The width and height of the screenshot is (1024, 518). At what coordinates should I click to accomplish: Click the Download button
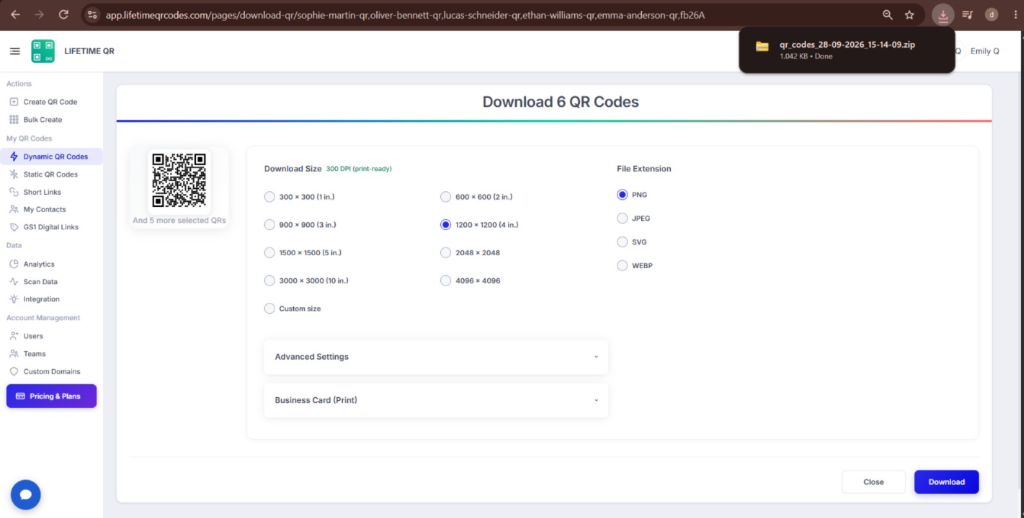946,482
